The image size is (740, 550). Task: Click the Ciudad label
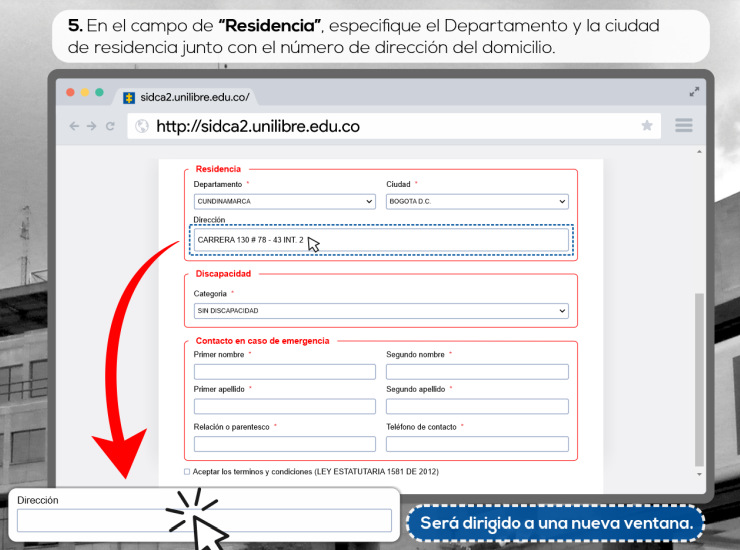coord(398,185)
